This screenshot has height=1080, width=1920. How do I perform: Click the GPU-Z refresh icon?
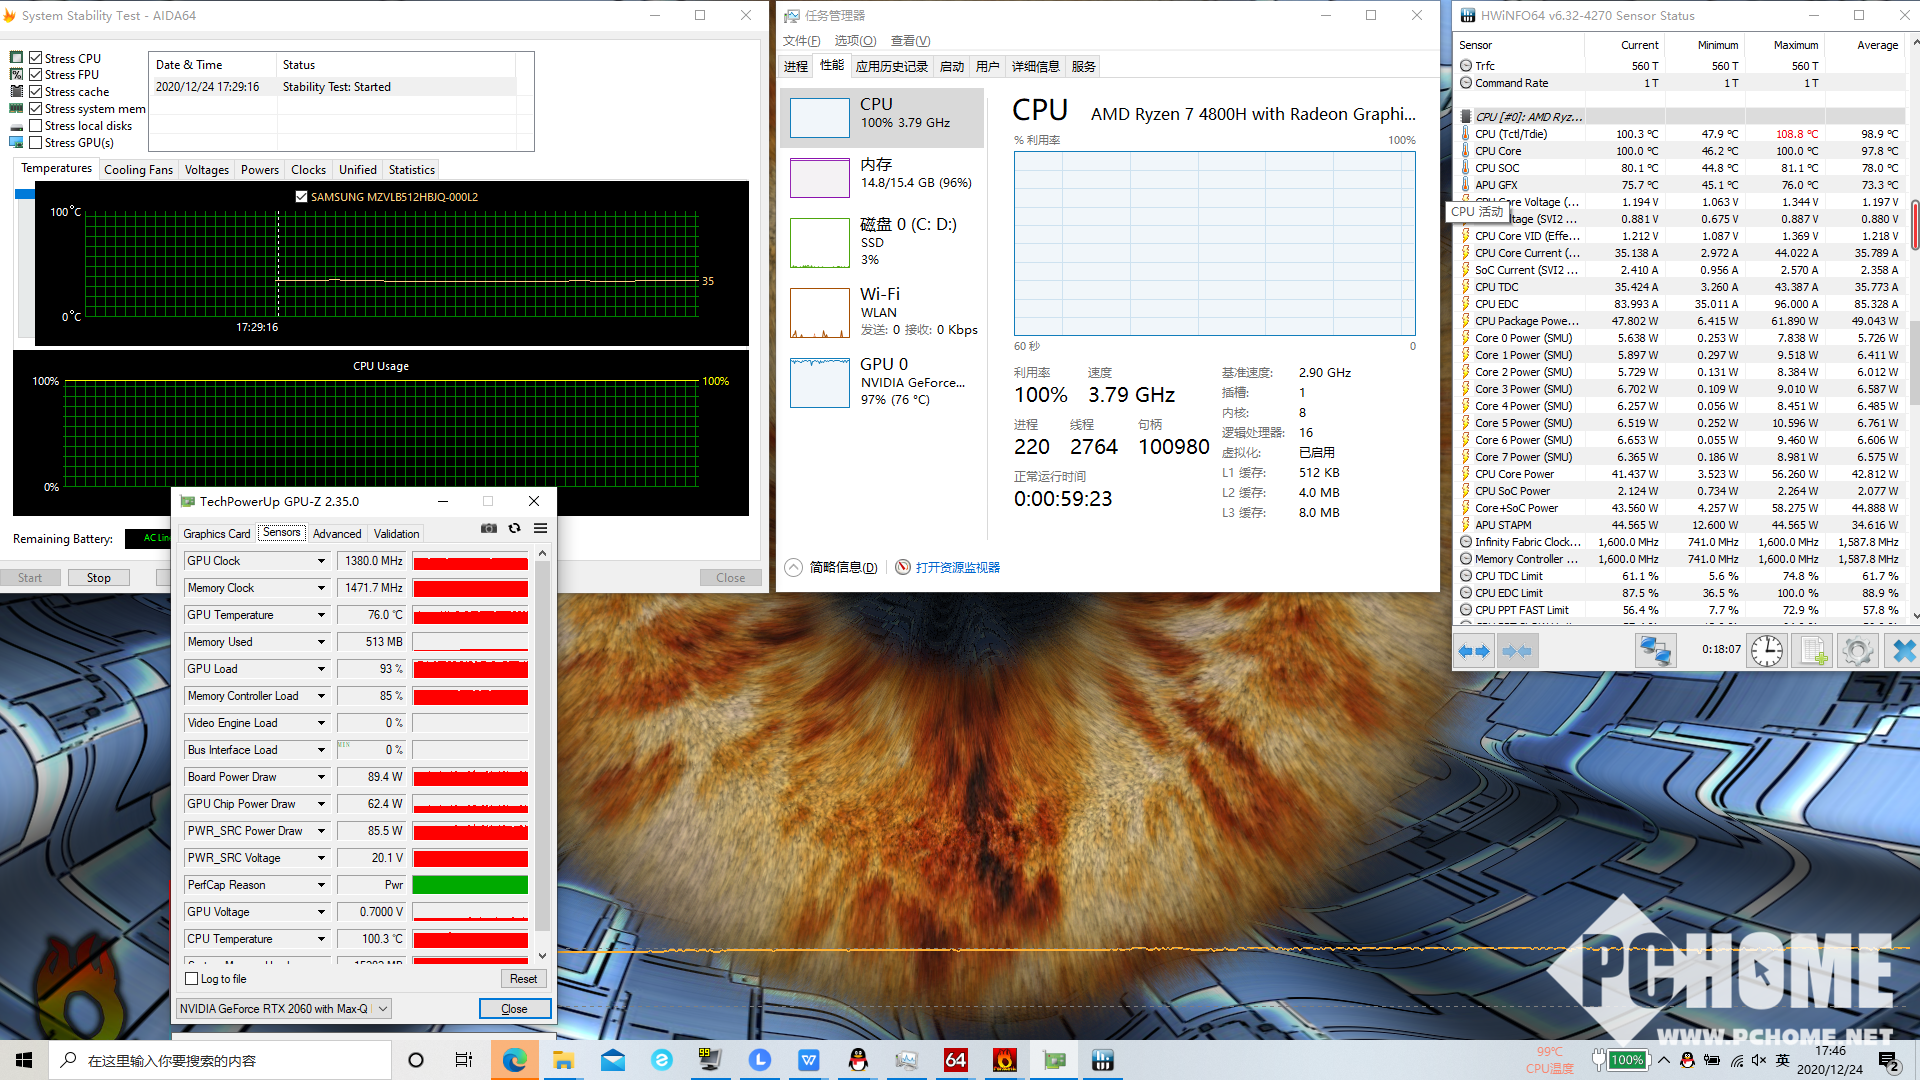click(514, 528)
